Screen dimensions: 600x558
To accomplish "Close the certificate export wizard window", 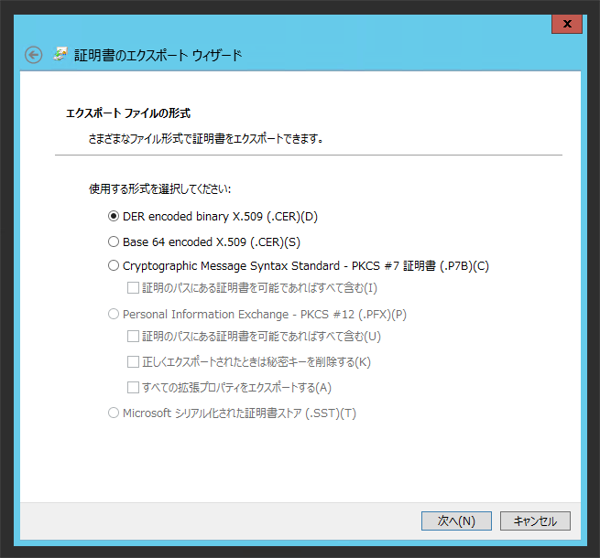I will [x=567, y=24].
